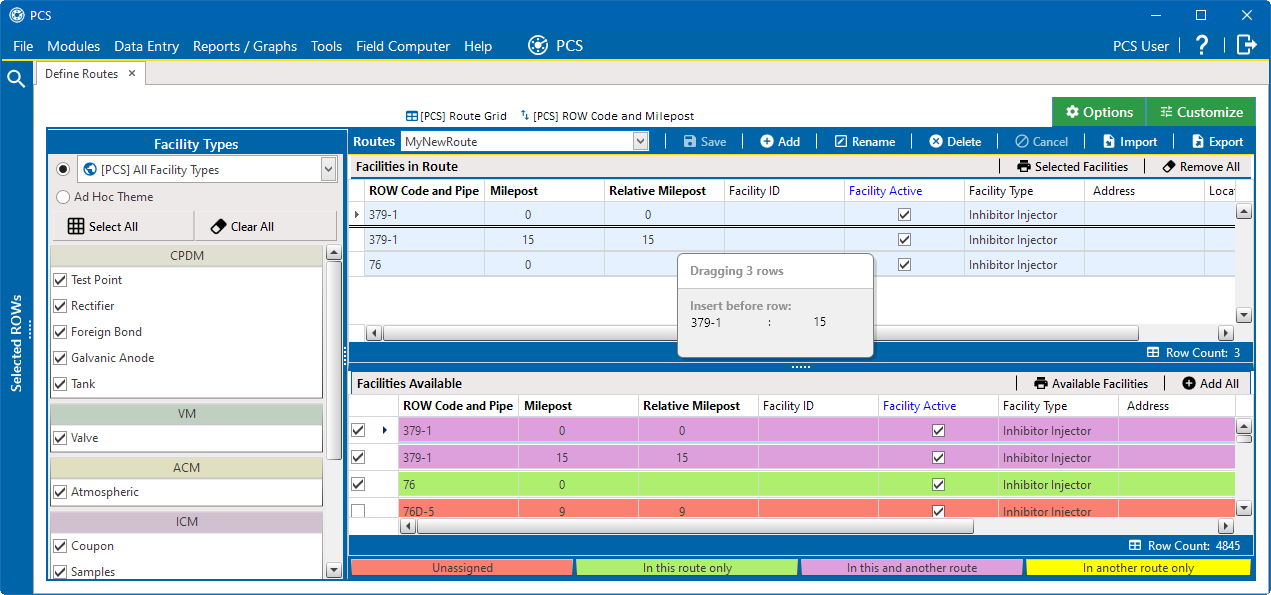The image size is (1271, 595).
Task: Uncheck the Samples checkbox
Action: [x=60, y=572]
